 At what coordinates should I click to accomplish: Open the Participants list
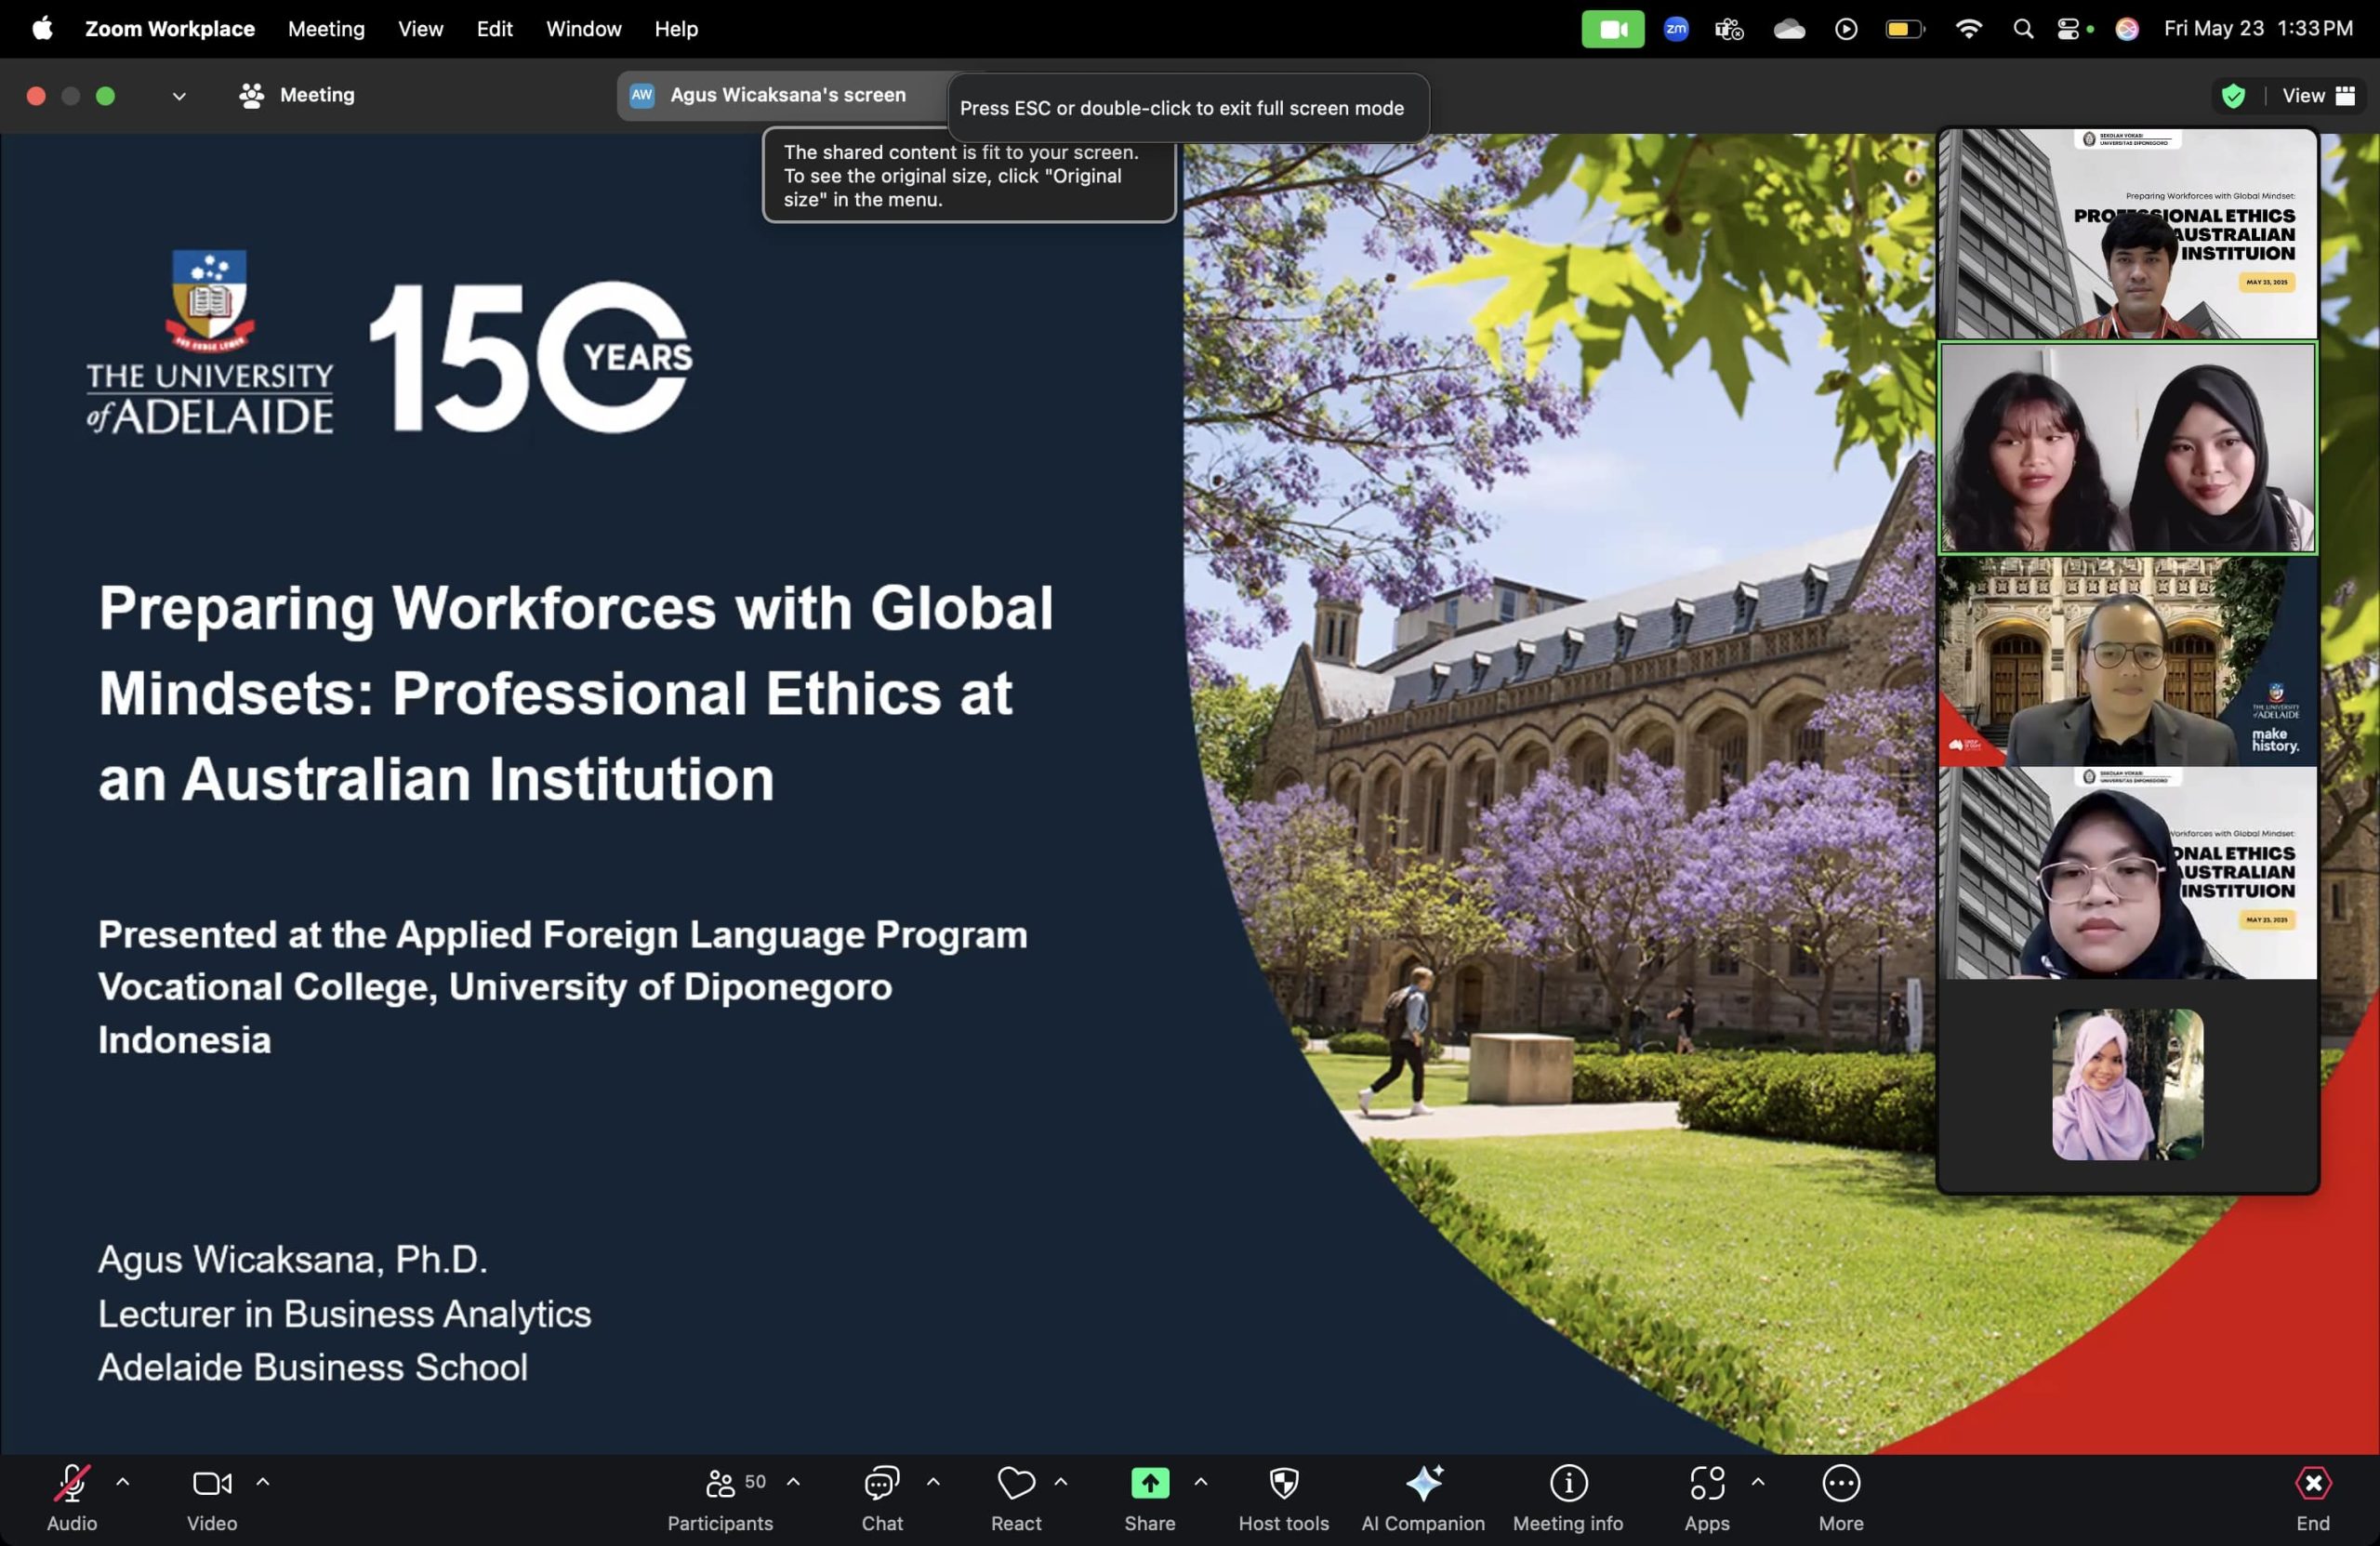(x=720, y=1496)
